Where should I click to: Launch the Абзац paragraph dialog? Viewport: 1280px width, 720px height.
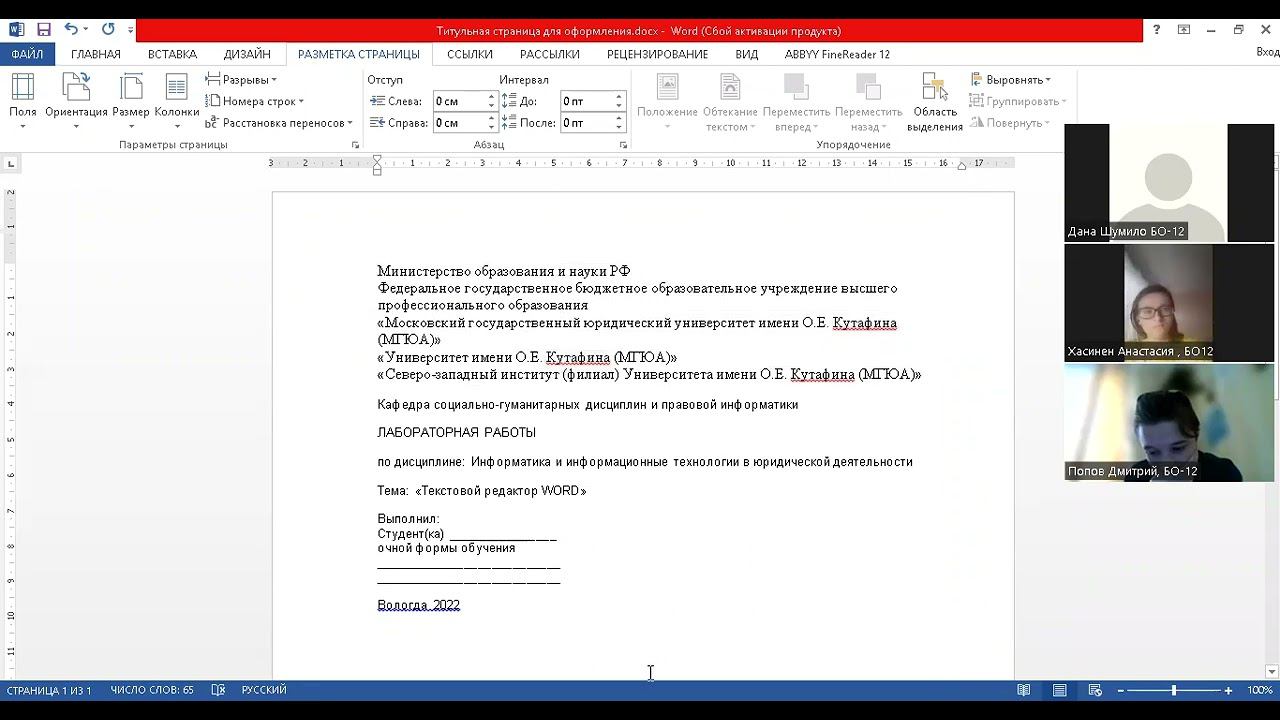coord(623,145)
